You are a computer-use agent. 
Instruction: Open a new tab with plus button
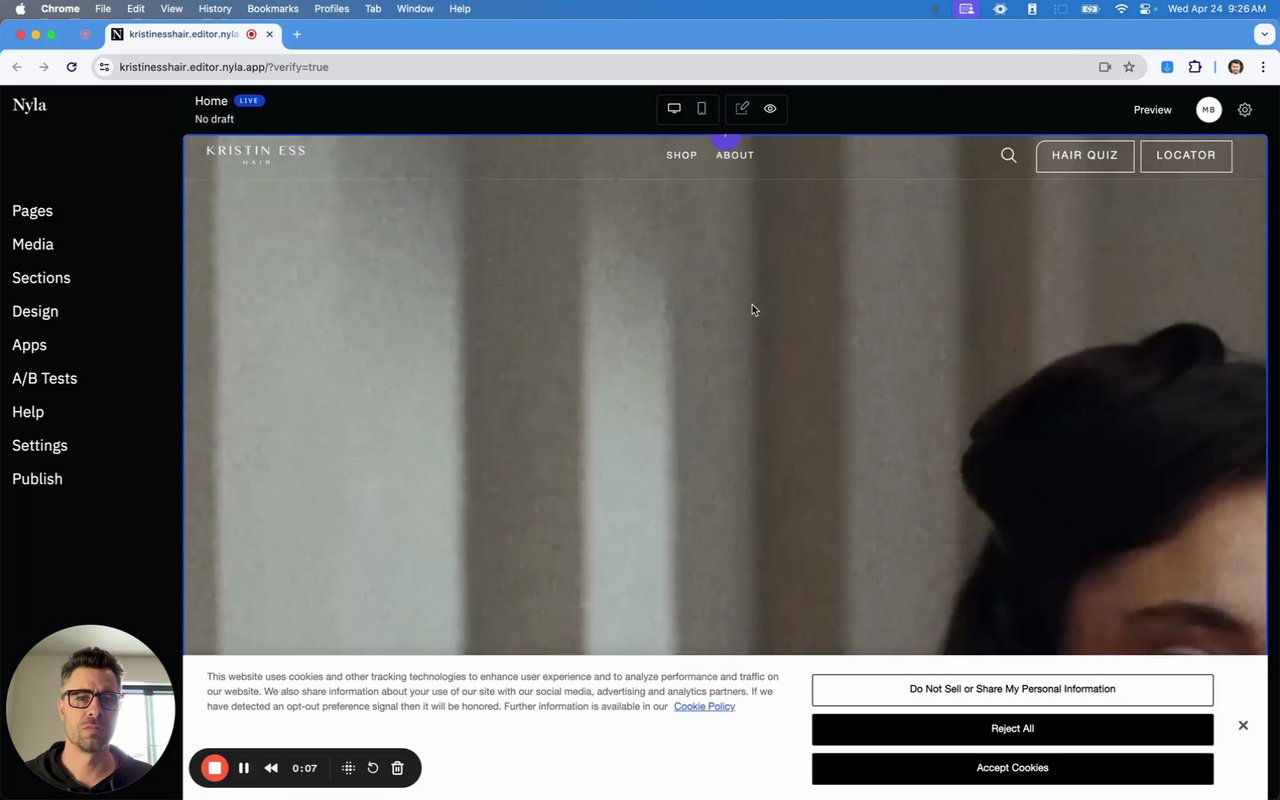coord(297,34)
